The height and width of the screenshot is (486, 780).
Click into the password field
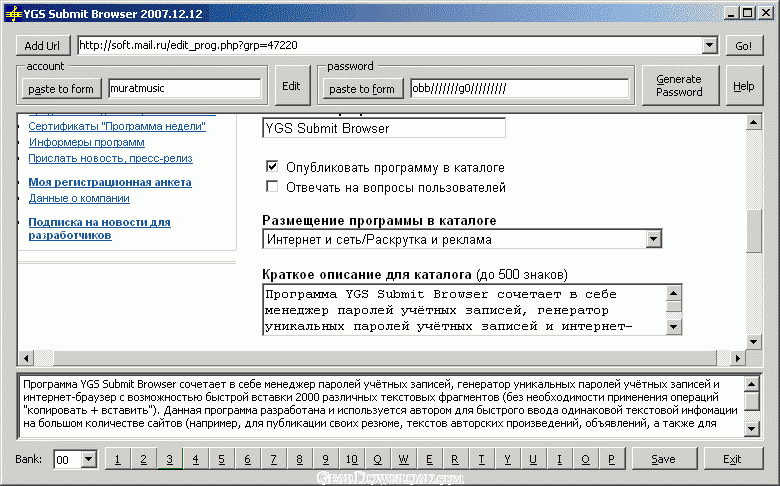[x=519, y=89]
